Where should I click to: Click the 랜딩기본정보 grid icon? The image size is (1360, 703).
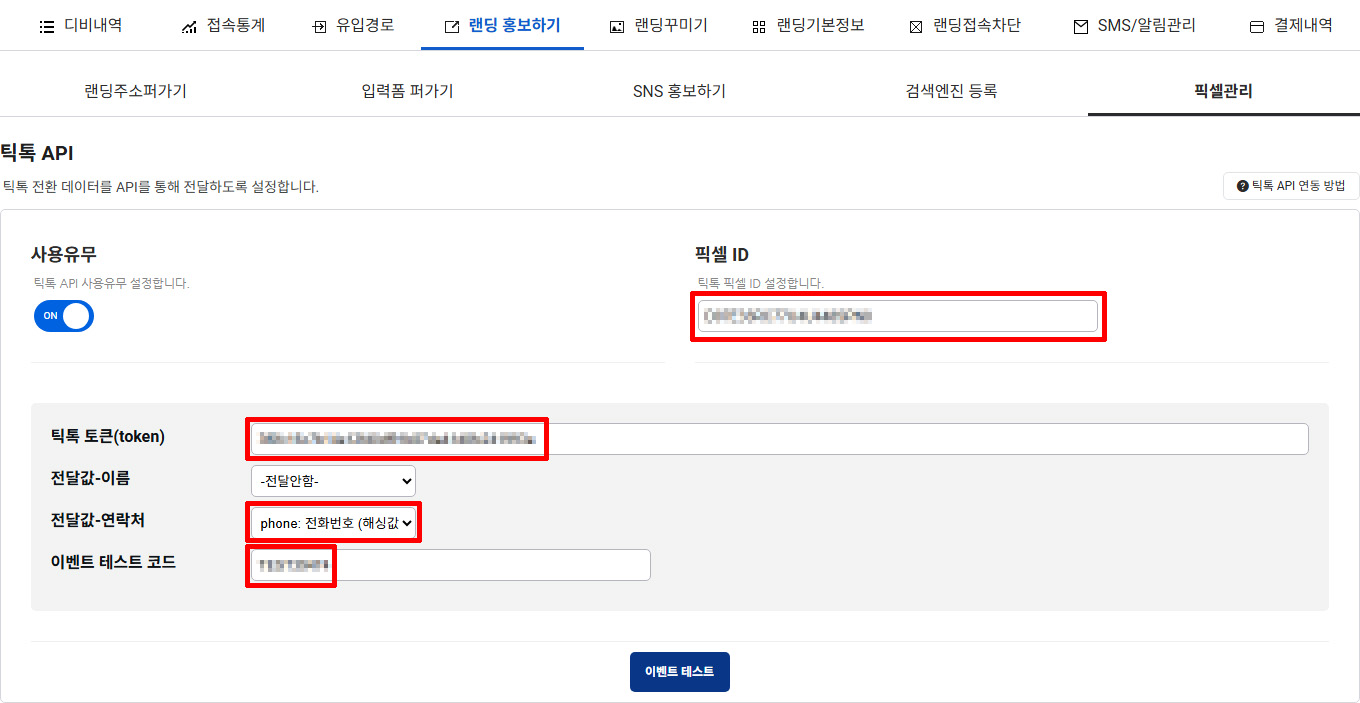pos(759,27)
